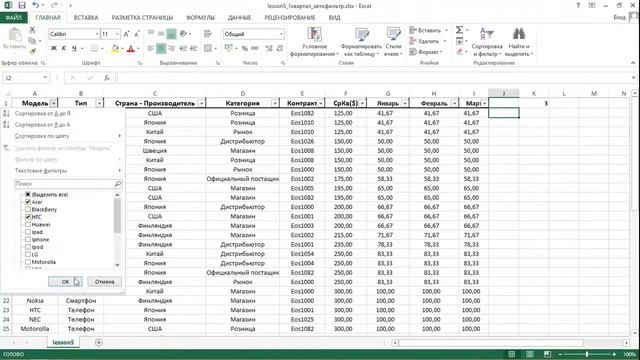Viewport: 640px width, 360px height.
Task: Switch to the ВСТАВКА ribbon tab
Action: coord(86,18)
